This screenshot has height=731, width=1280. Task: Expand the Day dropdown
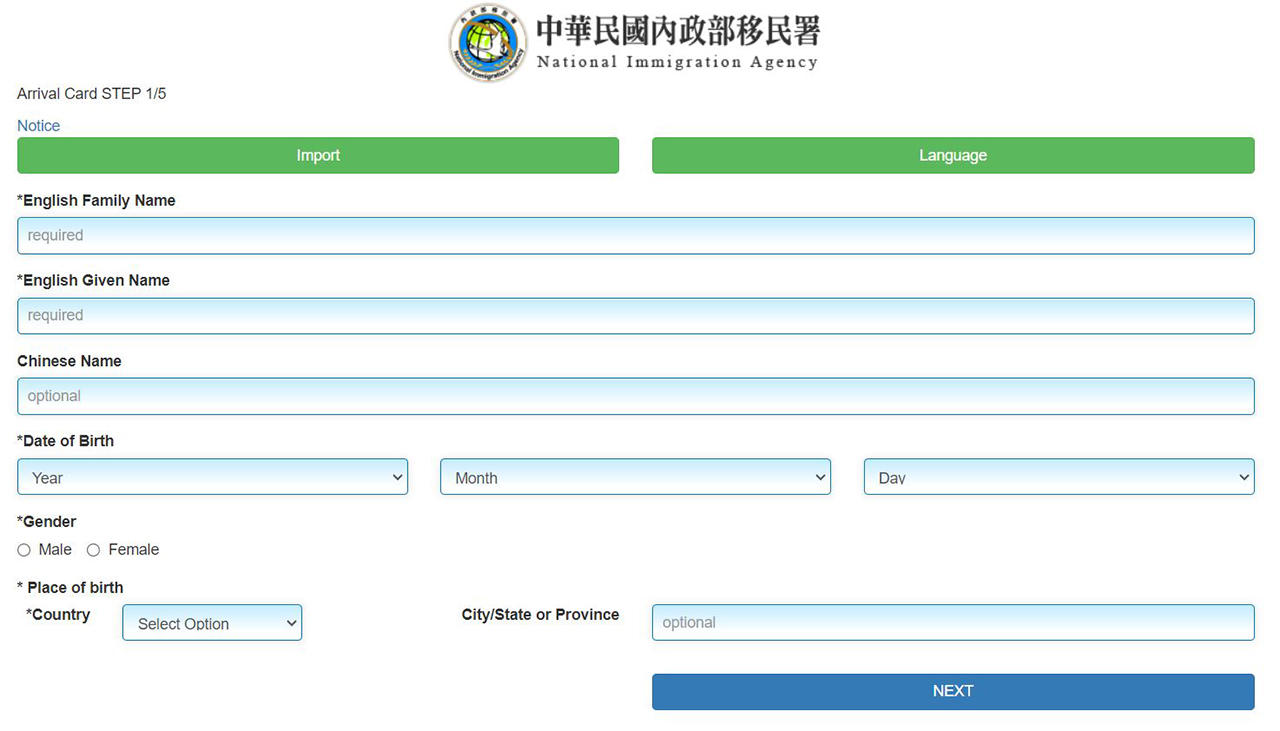(1059, 477)
